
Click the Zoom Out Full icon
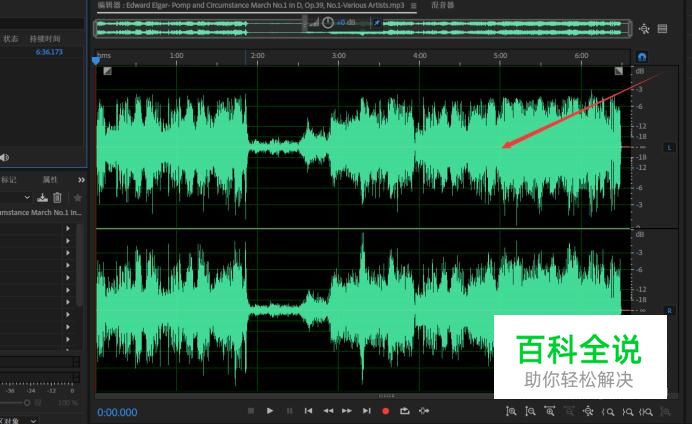(x=588, y=412)
